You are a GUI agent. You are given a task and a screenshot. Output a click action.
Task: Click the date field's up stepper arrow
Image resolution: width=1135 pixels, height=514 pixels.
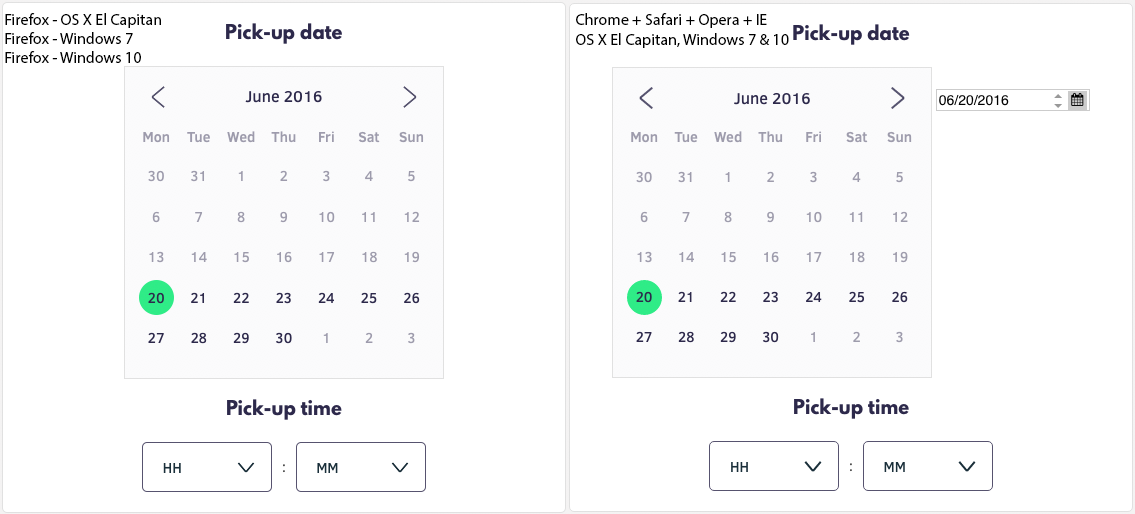pyautogui.click(x=1058, y=96)
